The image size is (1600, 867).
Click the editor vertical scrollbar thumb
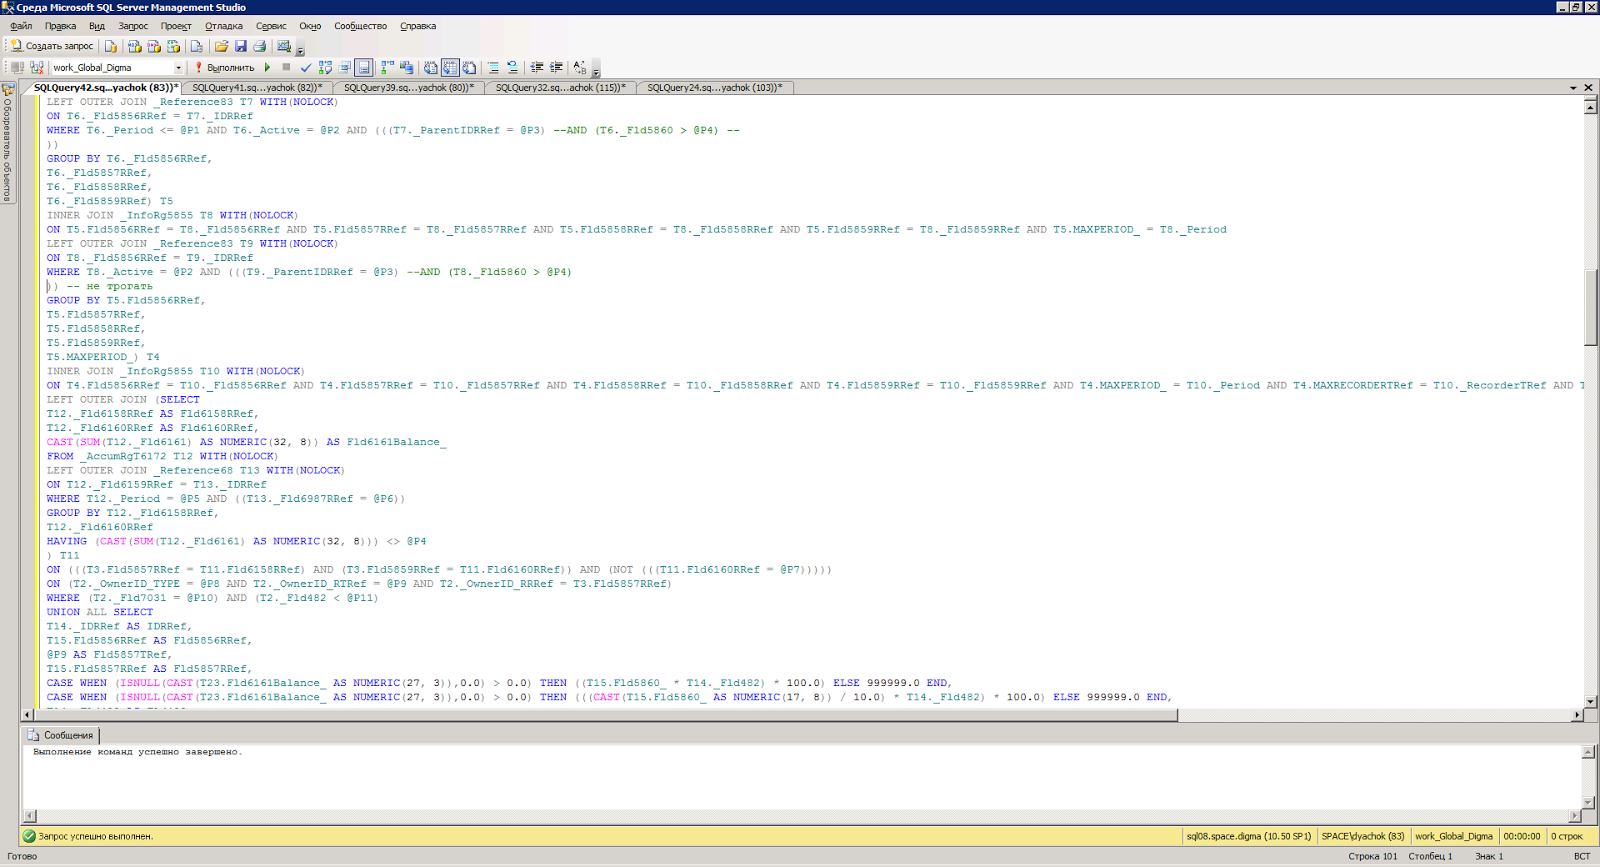tap(1590, 307)
